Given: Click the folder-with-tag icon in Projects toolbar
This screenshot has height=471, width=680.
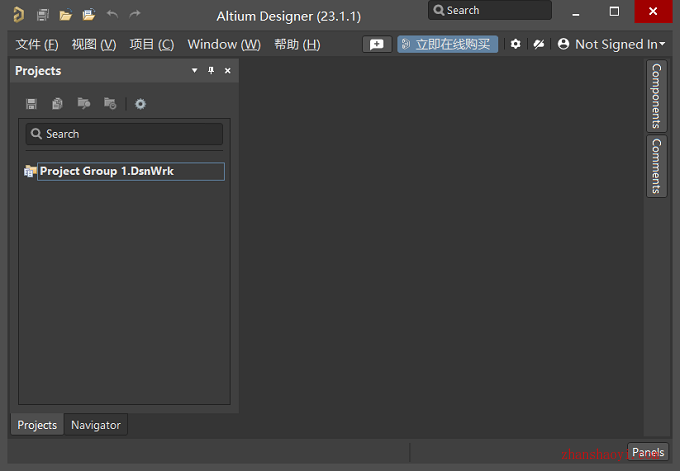Looking at the screenshot, I should [x=84, y=104].
